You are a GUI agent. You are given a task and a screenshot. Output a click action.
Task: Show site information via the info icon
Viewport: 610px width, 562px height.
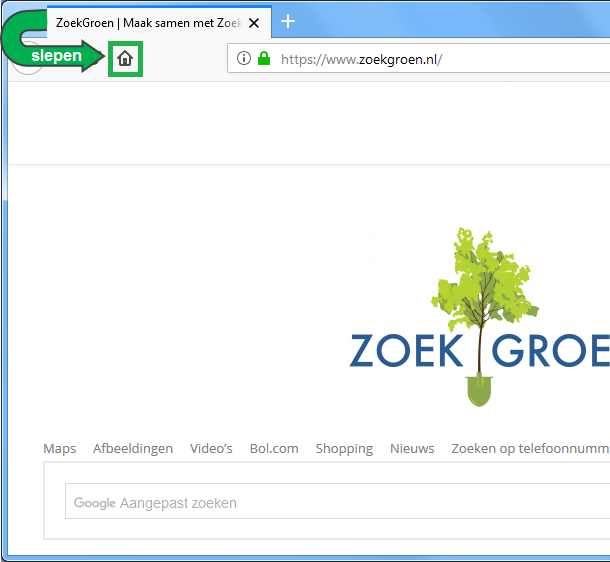[244, 58]
